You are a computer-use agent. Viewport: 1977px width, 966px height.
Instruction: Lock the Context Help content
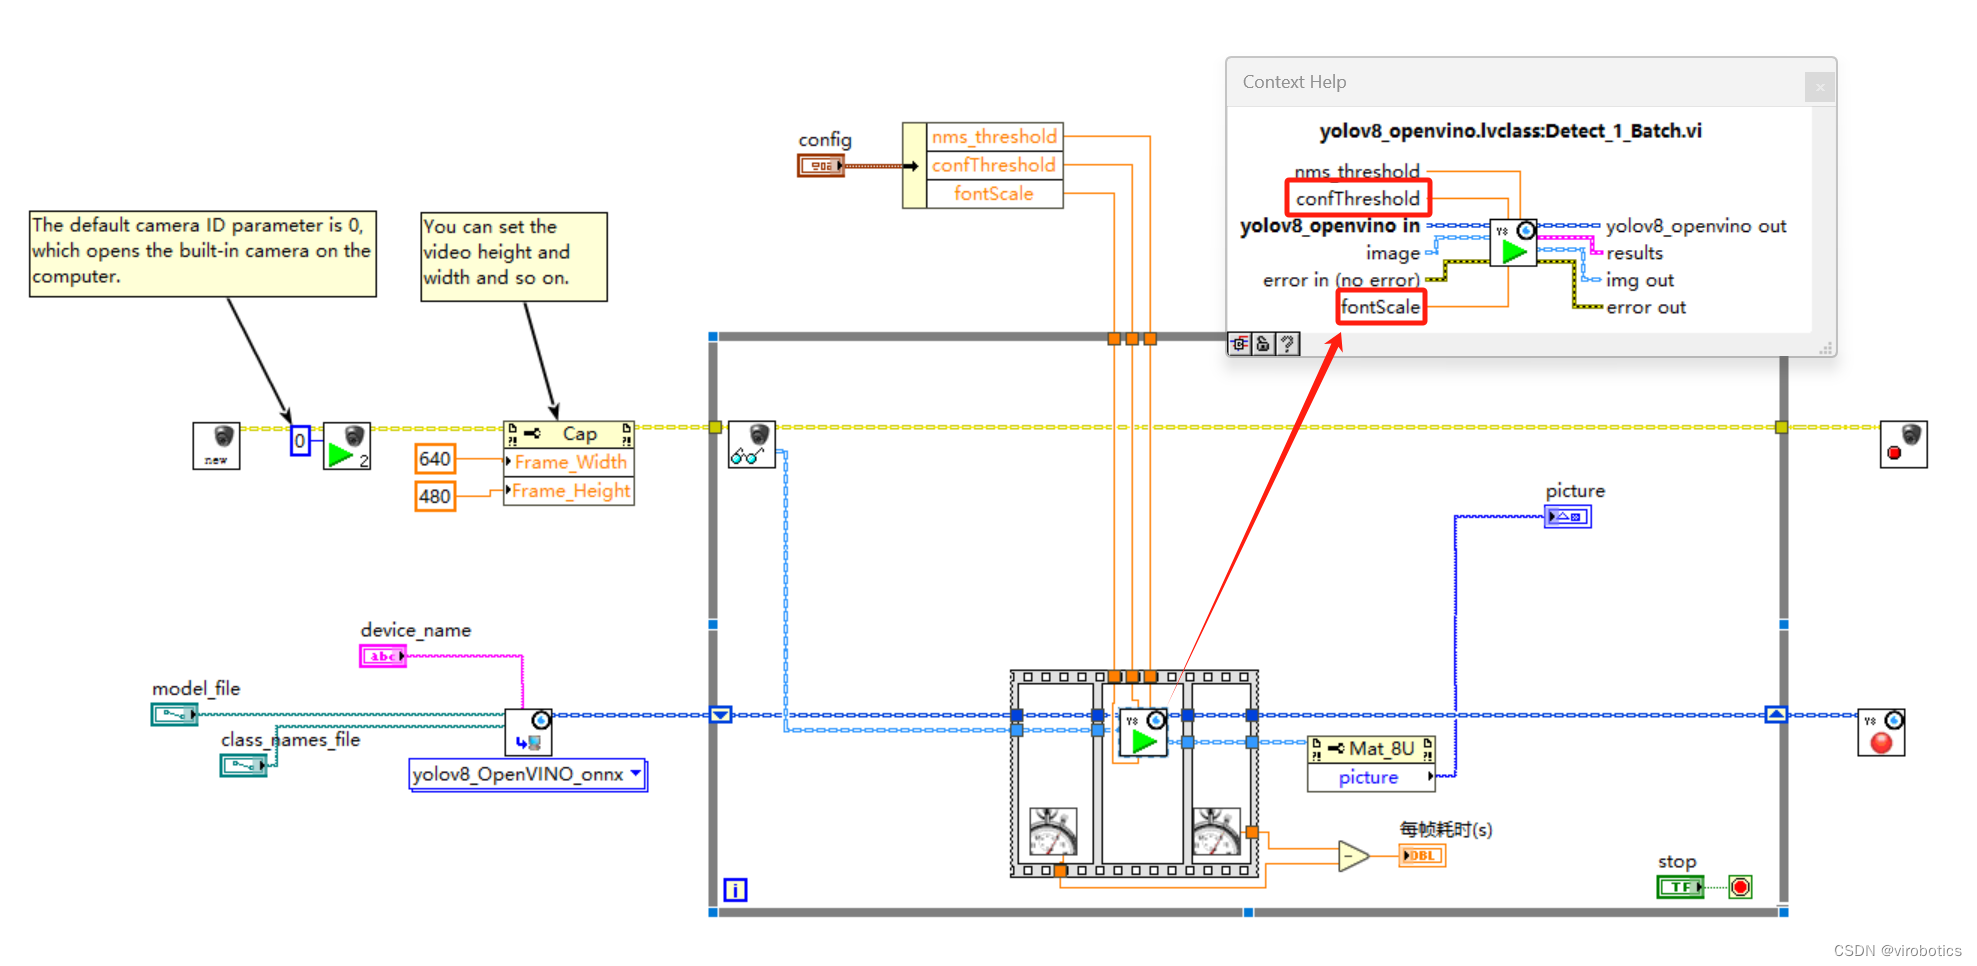[1264, 344]
